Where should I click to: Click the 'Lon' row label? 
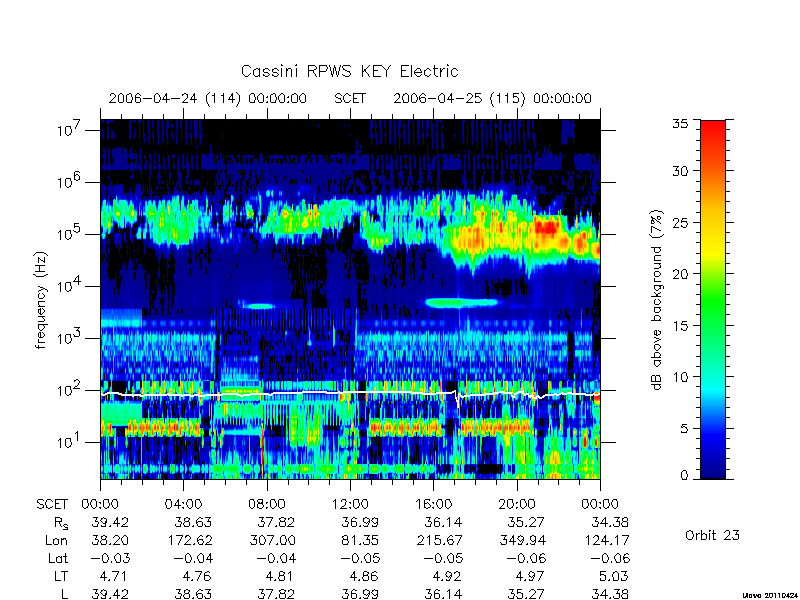point(56,540)
